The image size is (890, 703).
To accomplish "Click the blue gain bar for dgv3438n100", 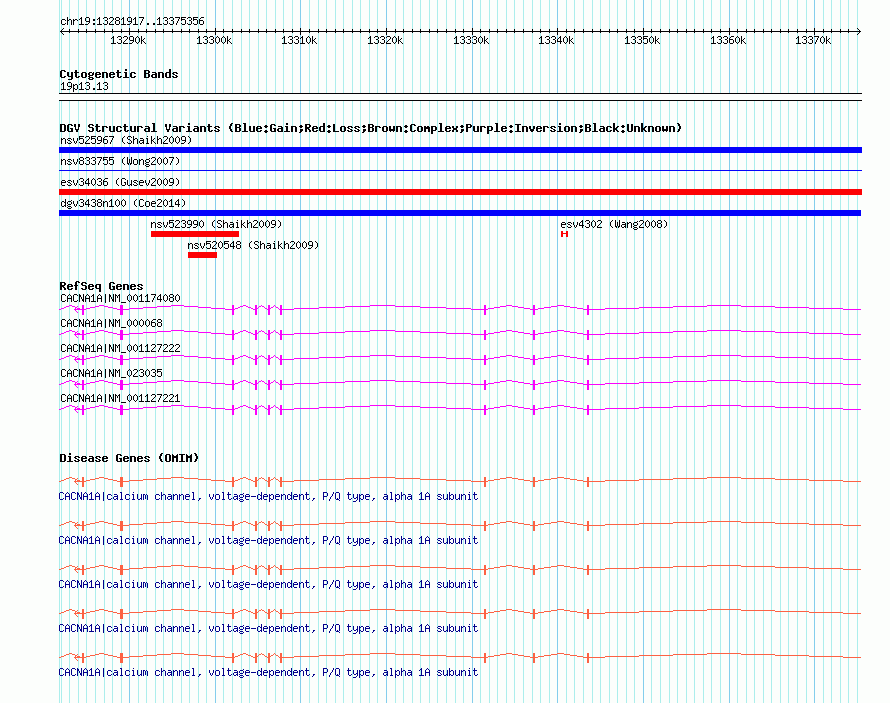I will [460, 213].
